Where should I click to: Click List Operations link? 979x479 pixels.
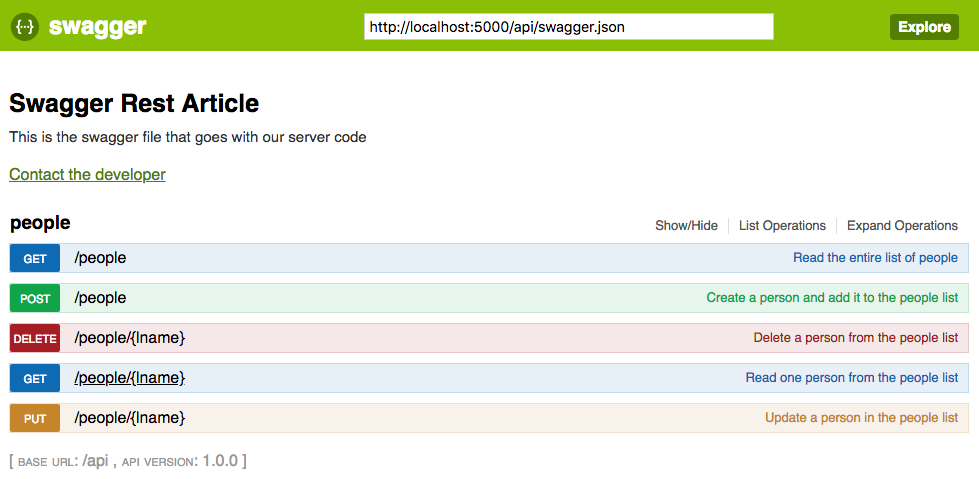(782, 225)
